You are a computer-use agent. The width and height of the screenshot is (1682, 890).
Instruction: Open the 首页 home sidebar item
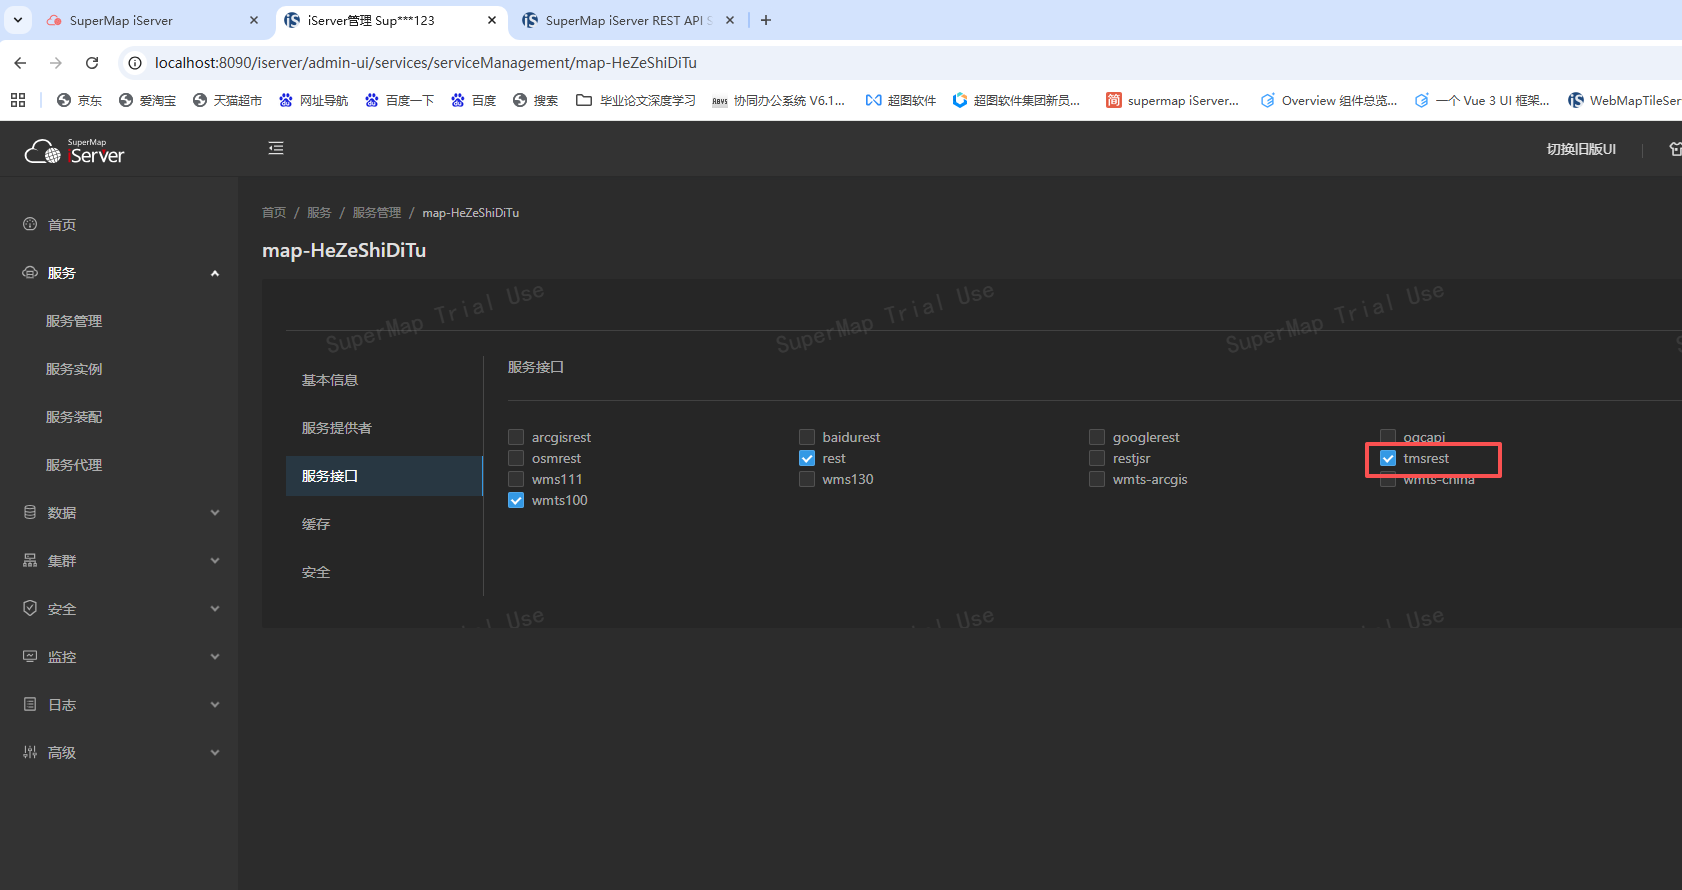pos(62,225)
